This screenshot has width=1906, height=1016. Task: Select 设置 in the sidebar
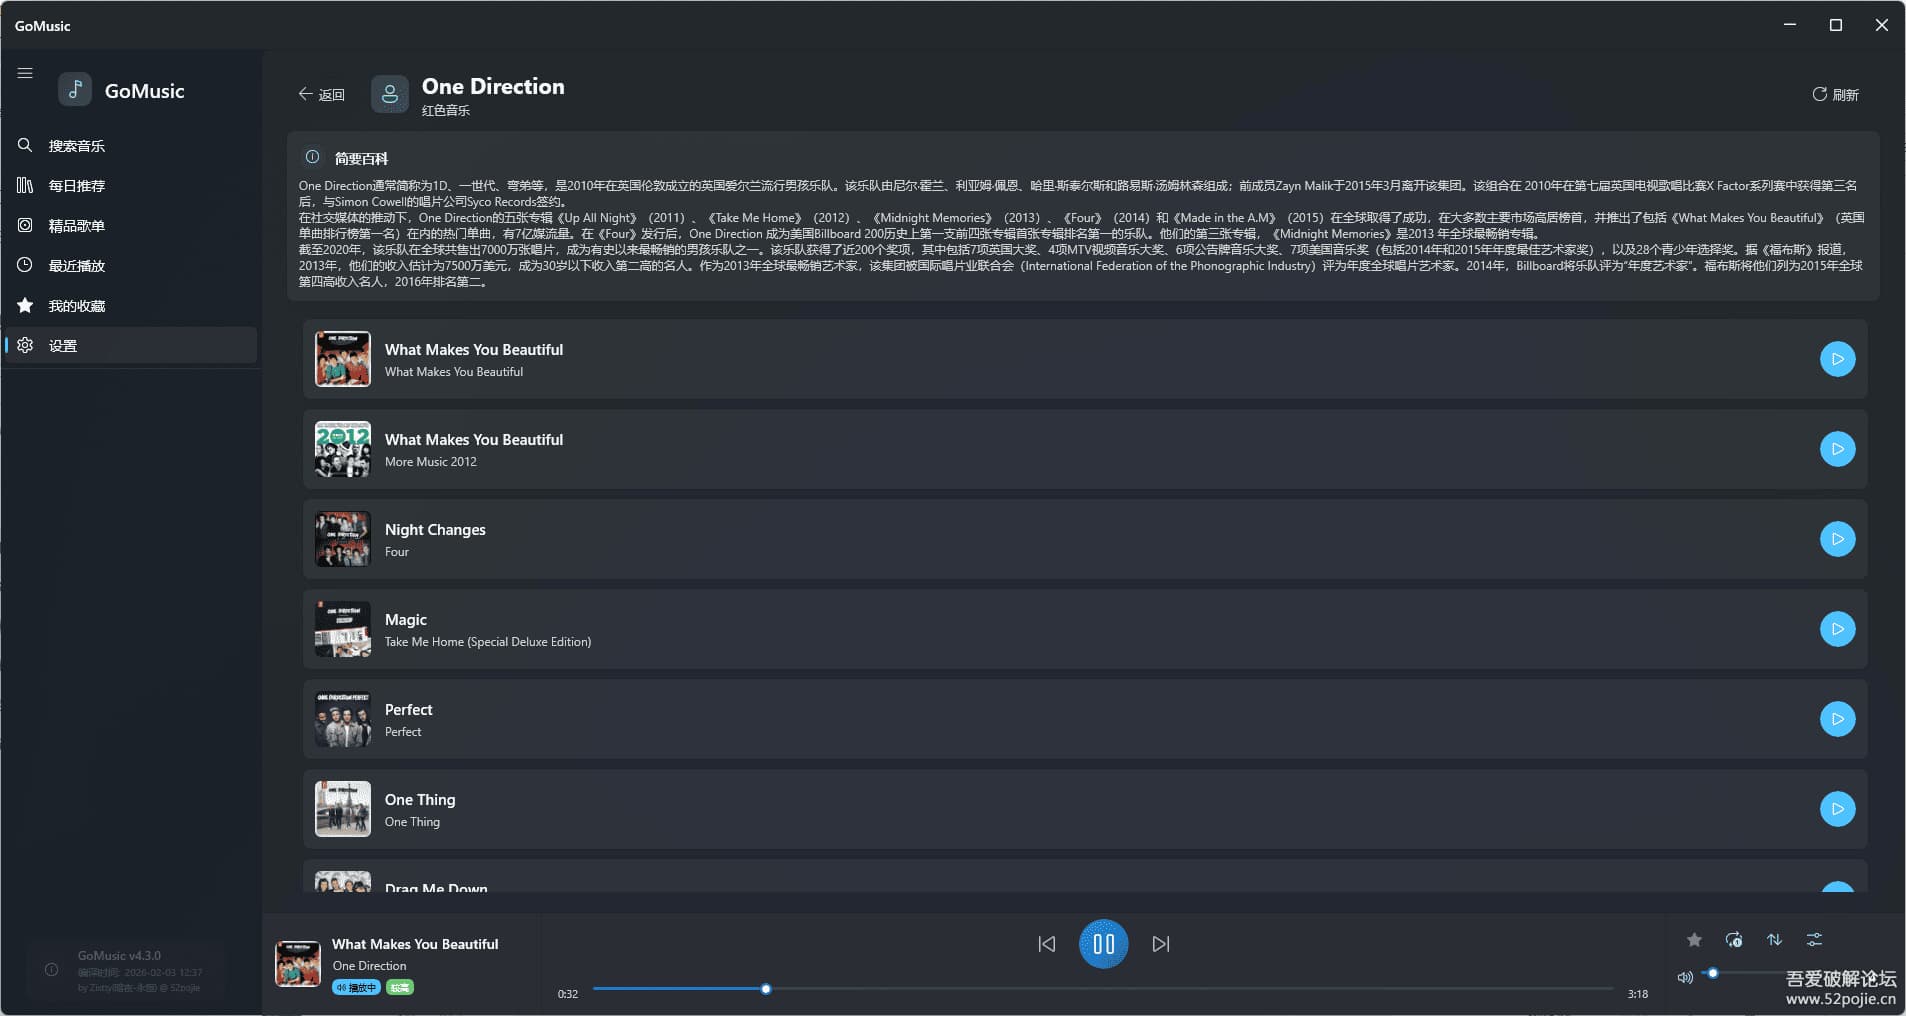[130, 346]
